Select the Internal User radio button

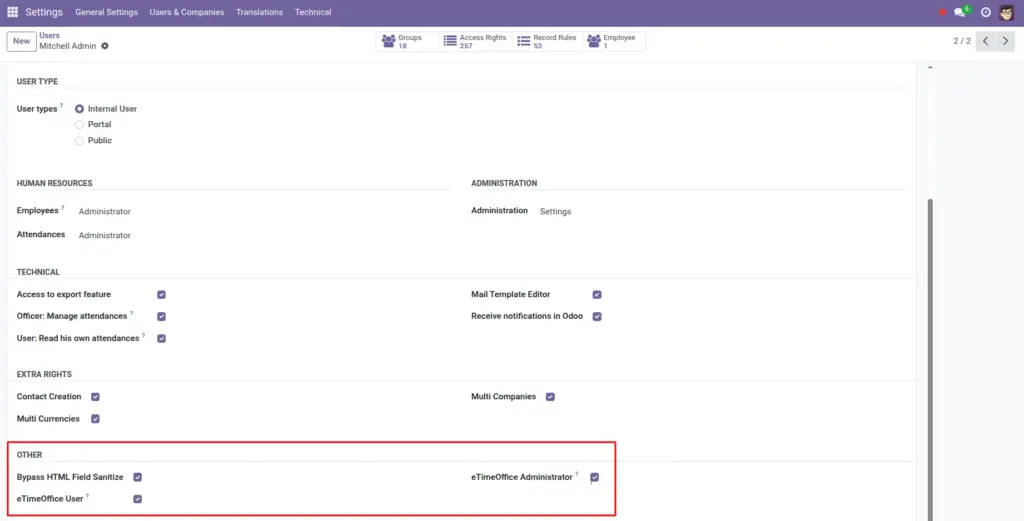[79, 109]
